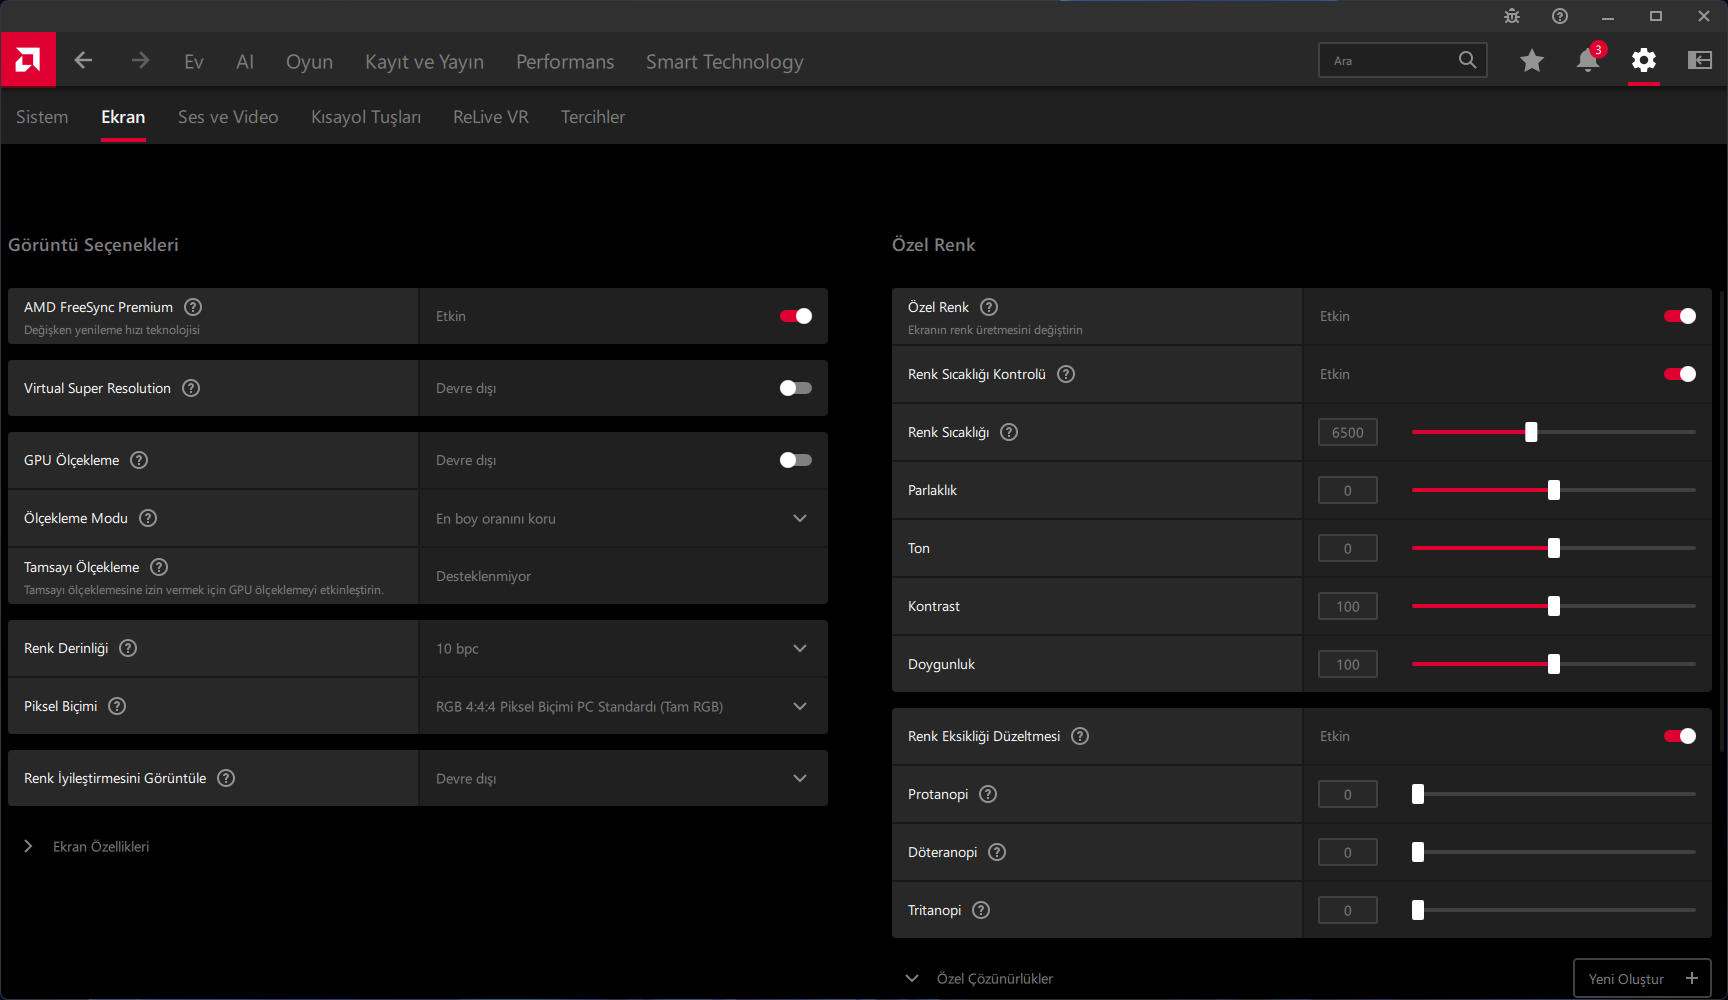Click Parlaklık slider handle

(1554, 490)
